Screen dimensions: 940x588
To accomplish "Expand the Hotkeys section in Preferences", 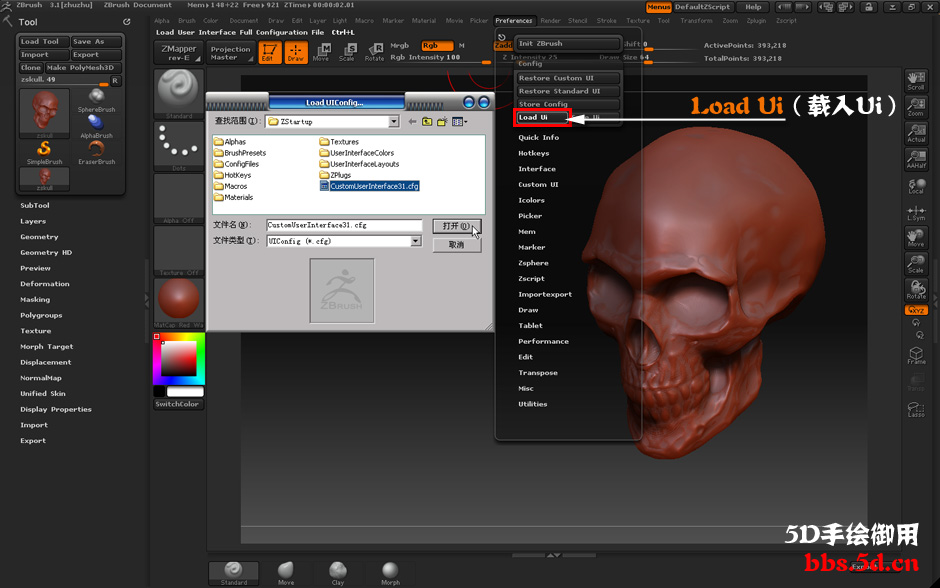I will 534,153.
